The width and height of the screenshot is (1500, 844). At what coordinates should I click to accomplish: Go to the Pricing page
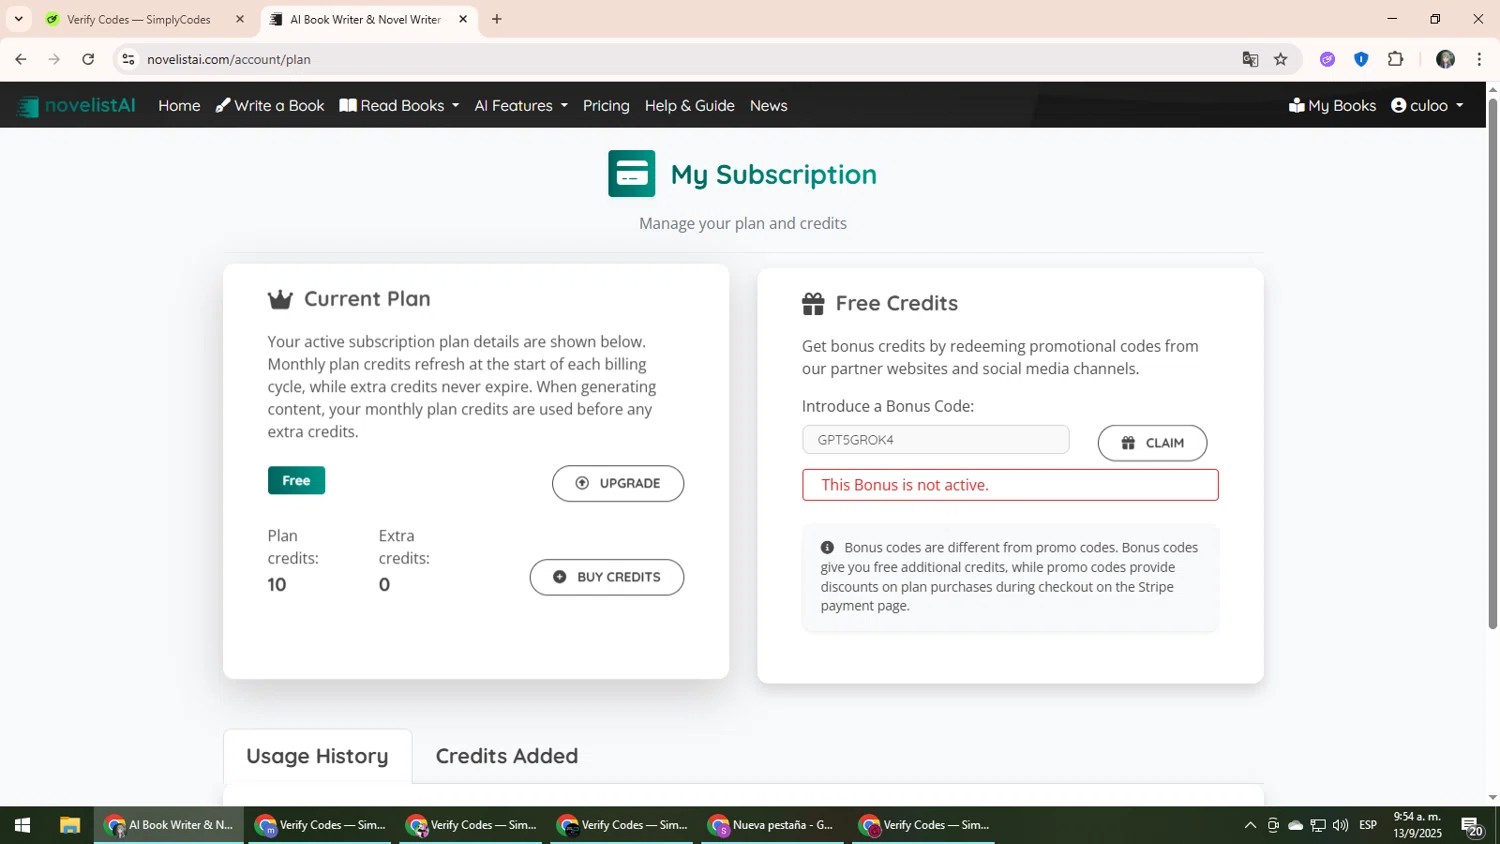pos(606,106)
